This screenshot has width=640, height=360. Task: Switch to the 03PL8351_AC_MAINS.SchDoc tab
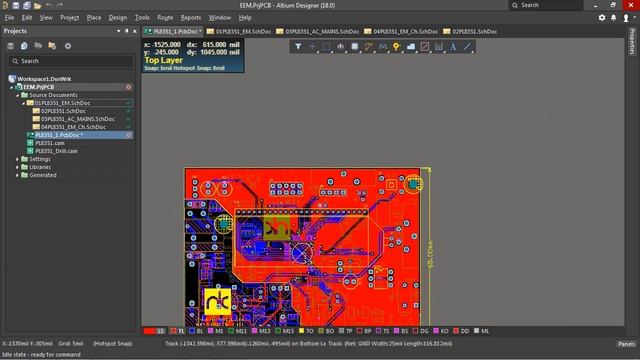pos(317,31)
